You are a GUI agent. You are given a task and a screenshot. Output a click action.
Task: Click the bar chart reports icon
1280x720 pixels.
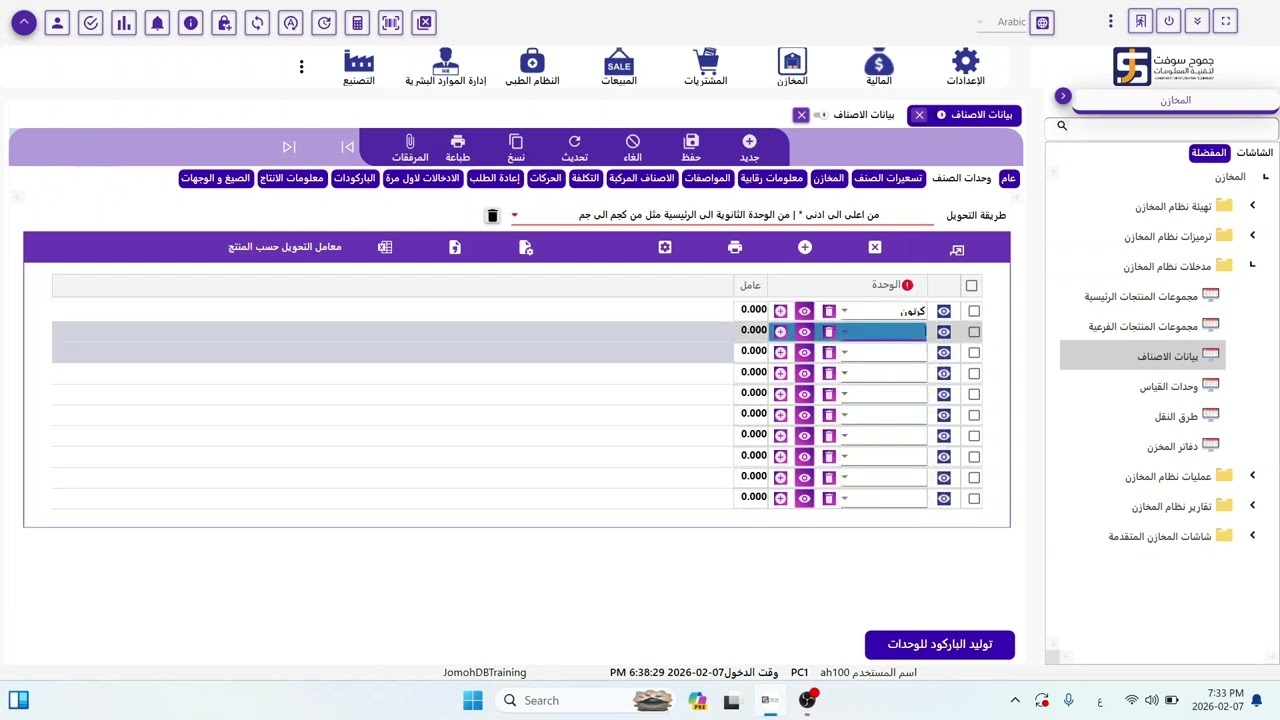124,22
